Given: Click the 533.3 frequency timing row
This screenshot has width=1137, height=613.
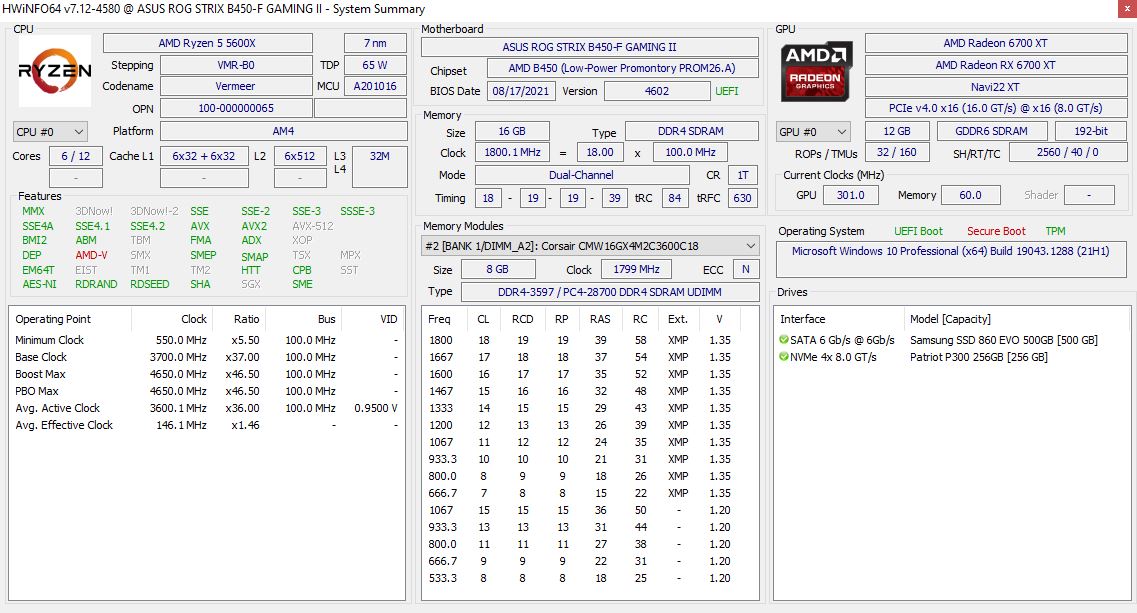Looking at the screenshot, I should pyautogui.click(x=590, y=578).
